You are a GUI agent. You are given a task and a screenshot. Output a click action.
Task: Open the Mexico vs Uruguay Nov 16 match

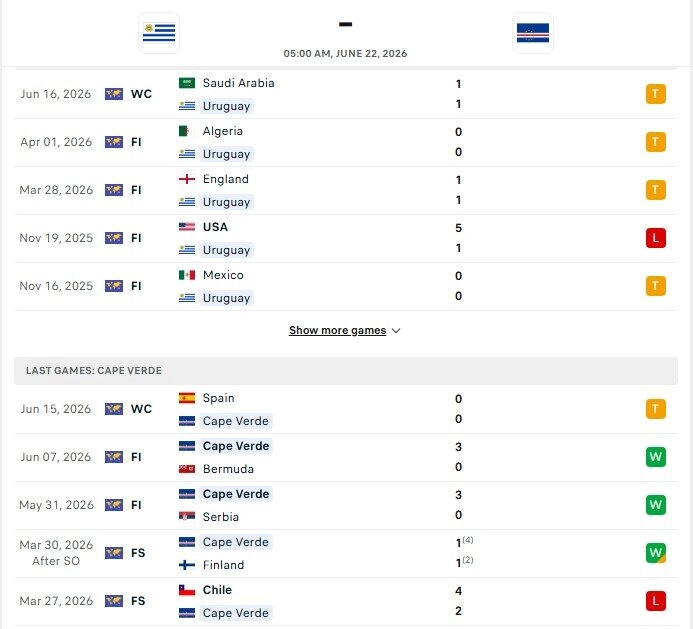pos(346,286)
